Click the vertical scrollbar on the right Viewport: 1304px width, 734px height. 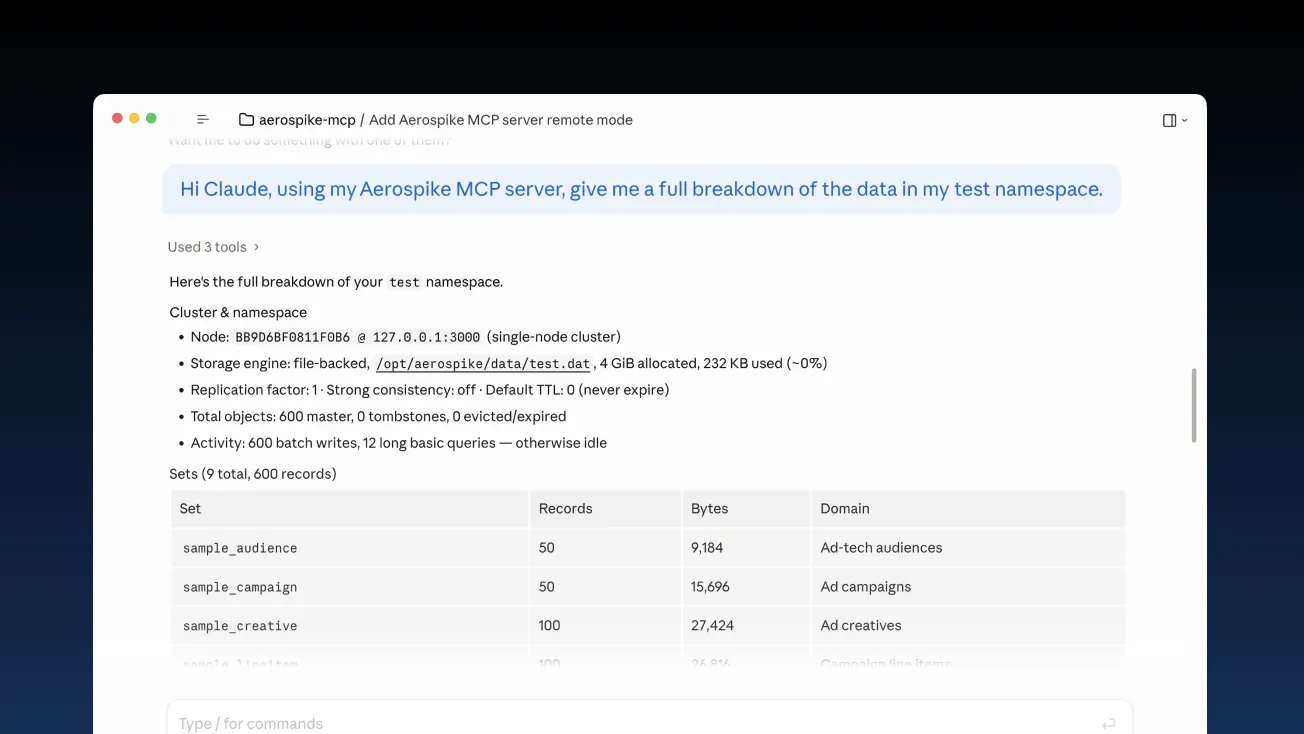pos(1193,405)
